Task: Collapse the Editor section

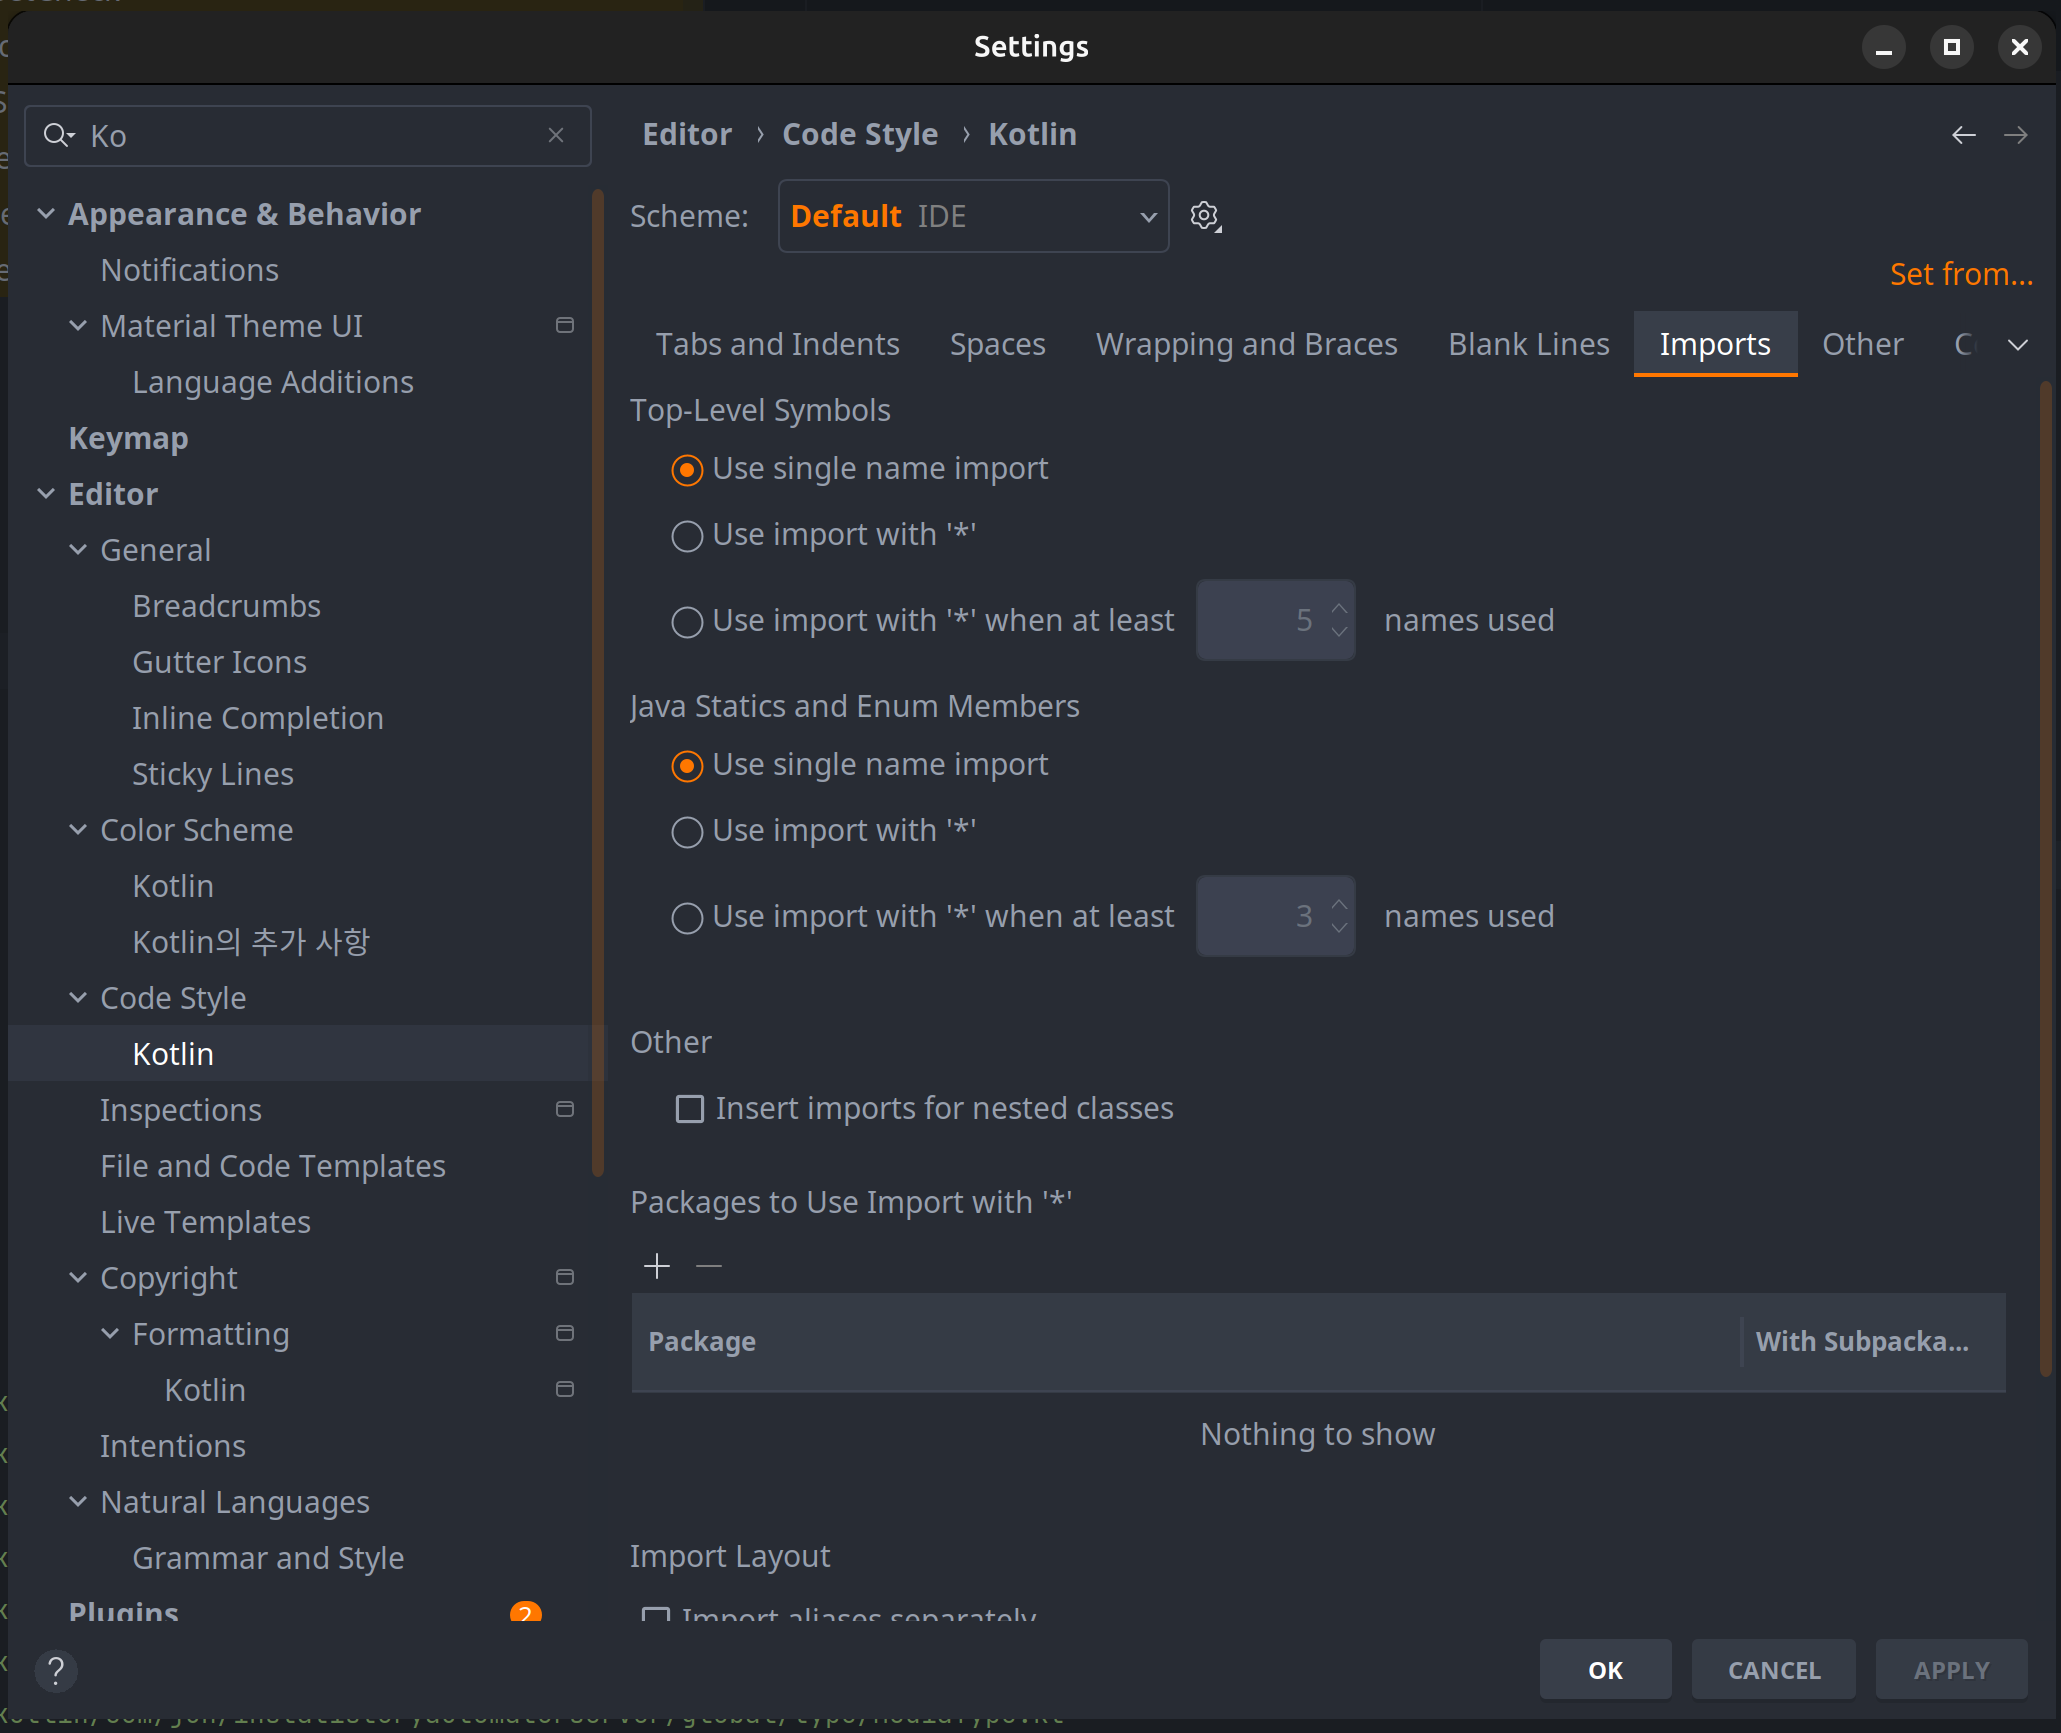Action: click(x=46, y=493)
